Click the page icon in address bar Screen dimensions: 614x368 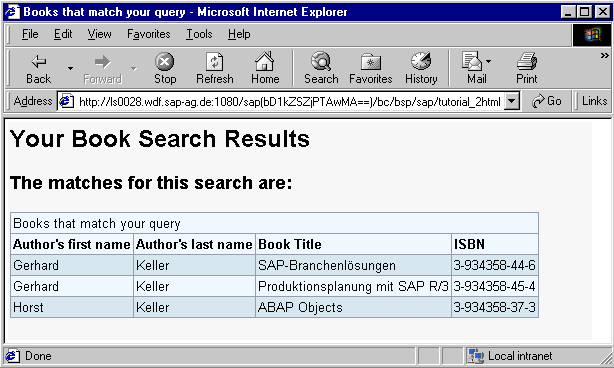[x=66, y=102]
